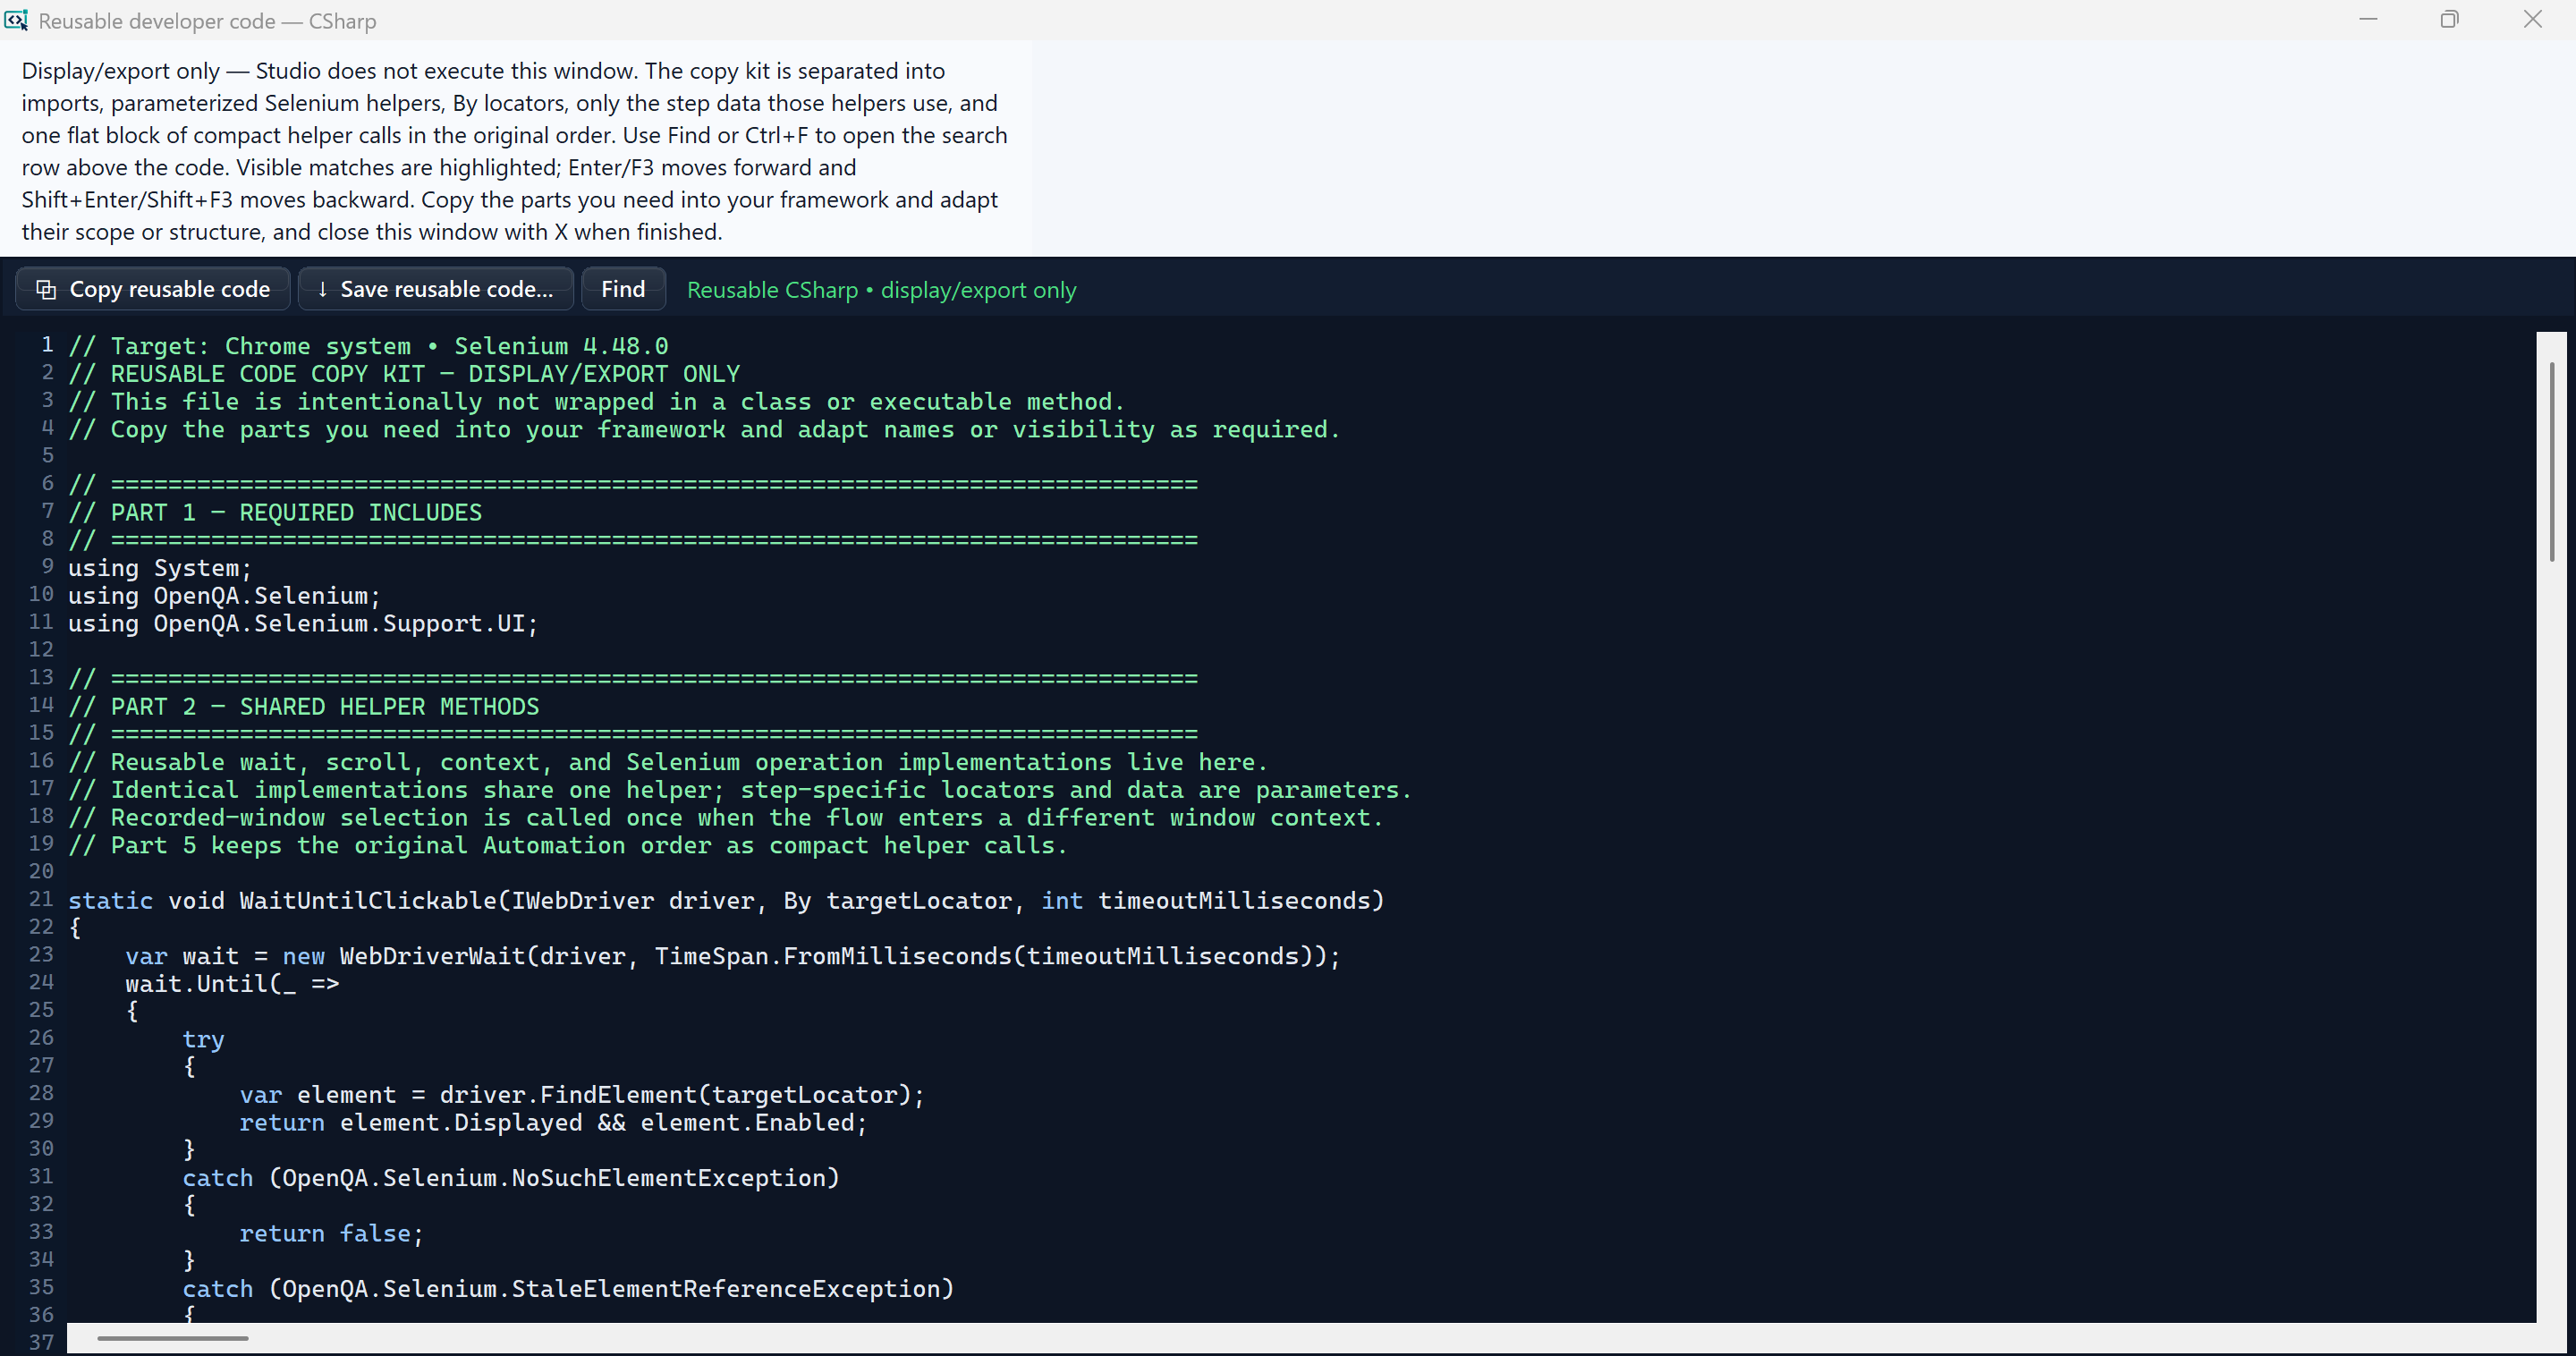This screenshot has width=2576, height=1356.
Task: Open the Find search row
Action: pos(623,289)
